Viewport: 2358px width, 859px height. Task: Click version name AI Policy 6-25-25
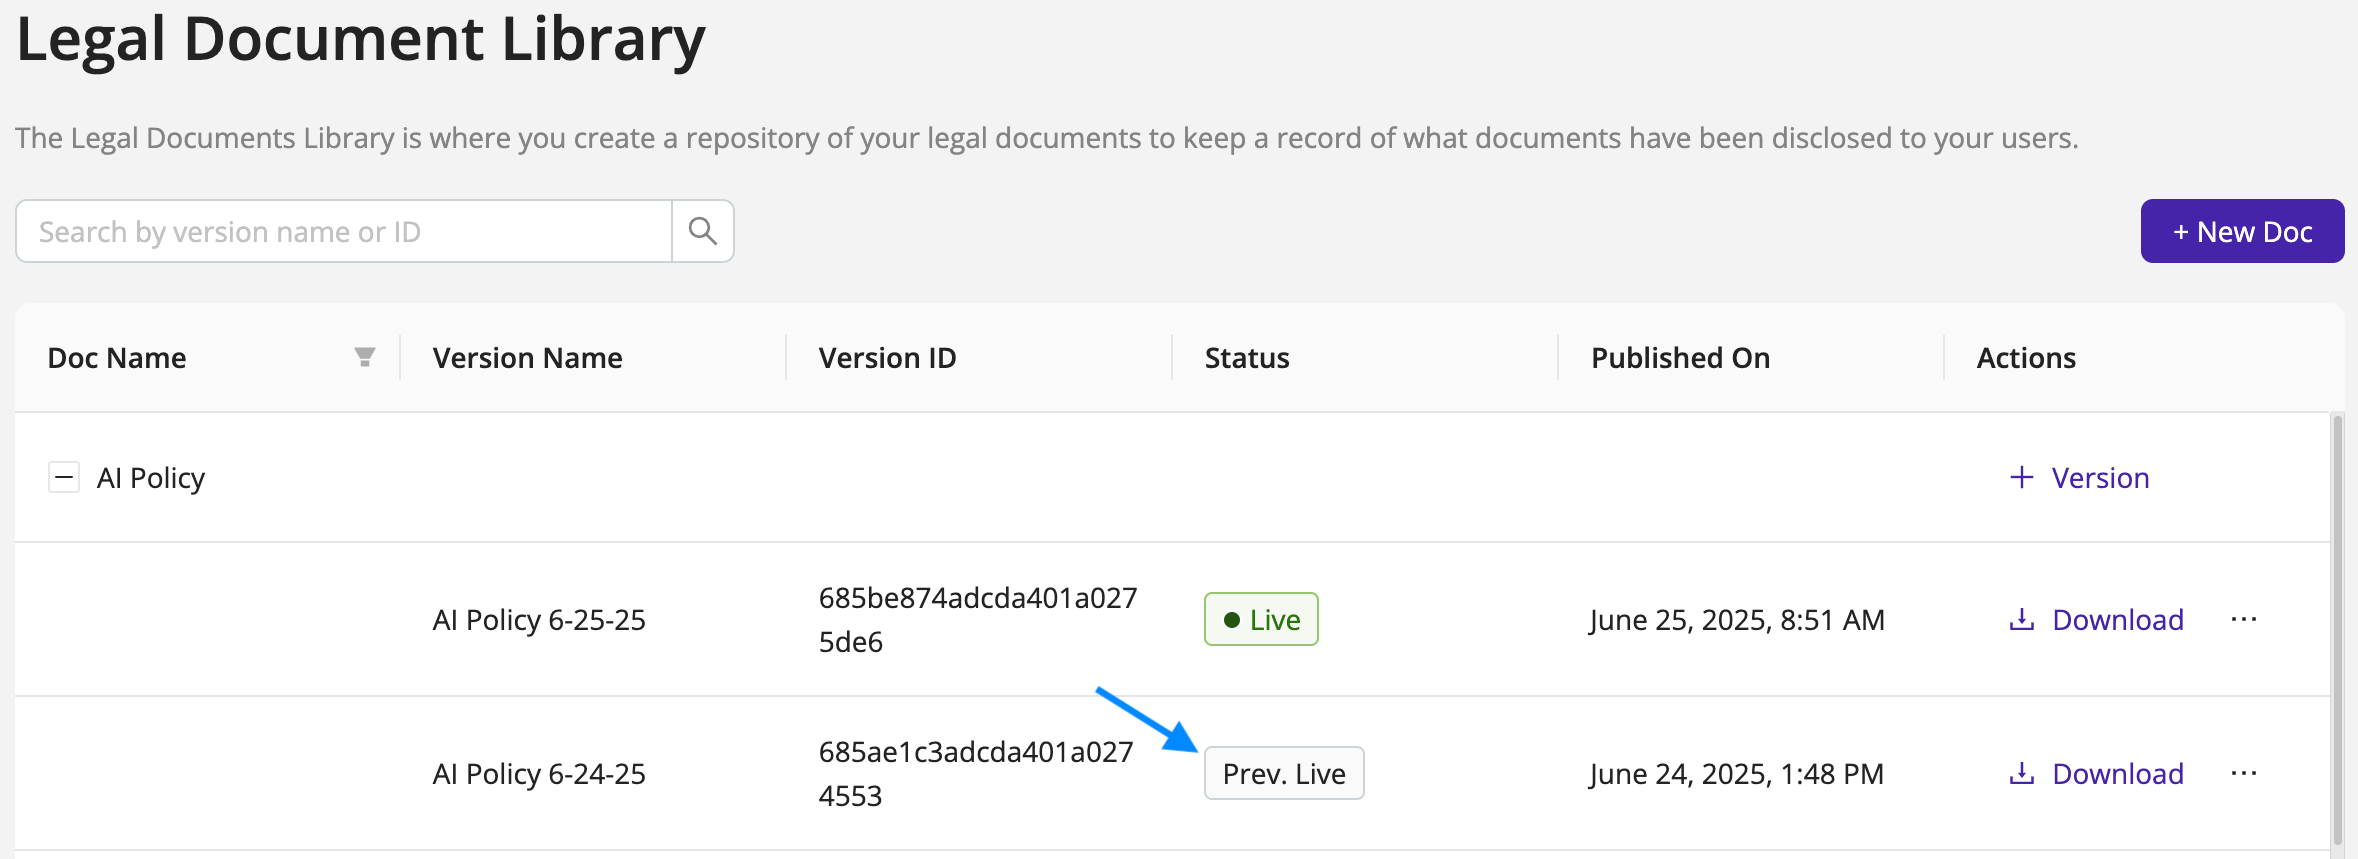(x=539, y=619)
